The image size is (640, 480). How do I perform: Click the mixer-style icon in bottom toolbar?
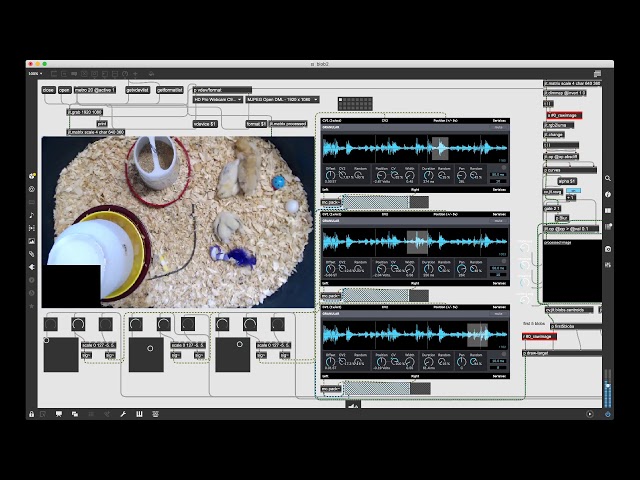(155, 414)
